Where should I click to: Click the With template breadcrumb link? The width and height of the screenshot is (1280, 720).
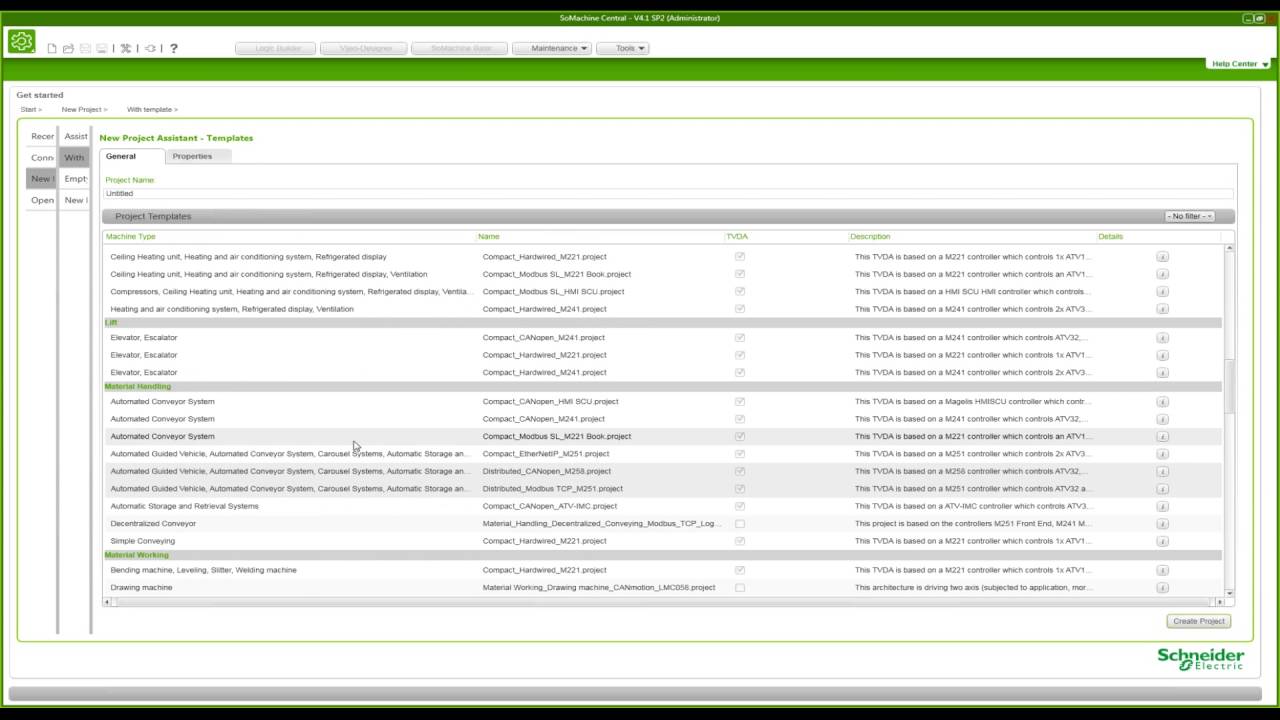pyautogui.click(x=150, y=109)
